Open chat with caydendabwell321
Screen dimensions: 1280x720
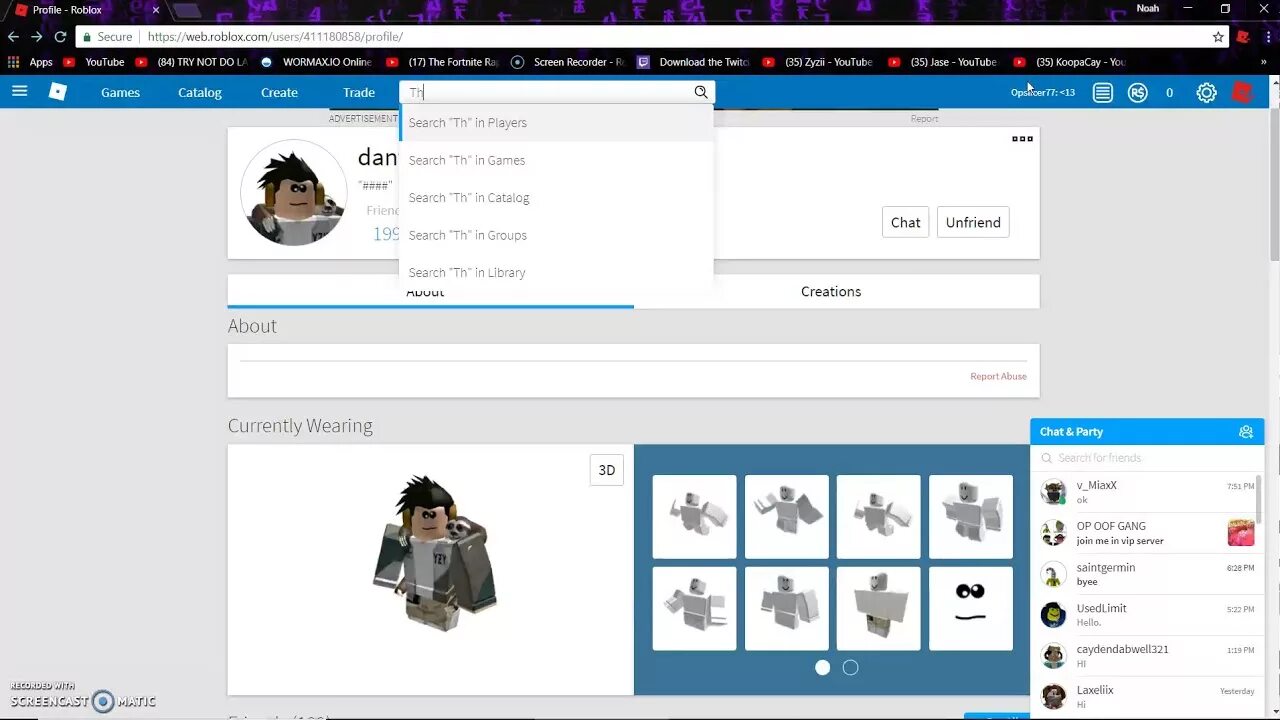pyautogui.click(x=1146, y=656)
